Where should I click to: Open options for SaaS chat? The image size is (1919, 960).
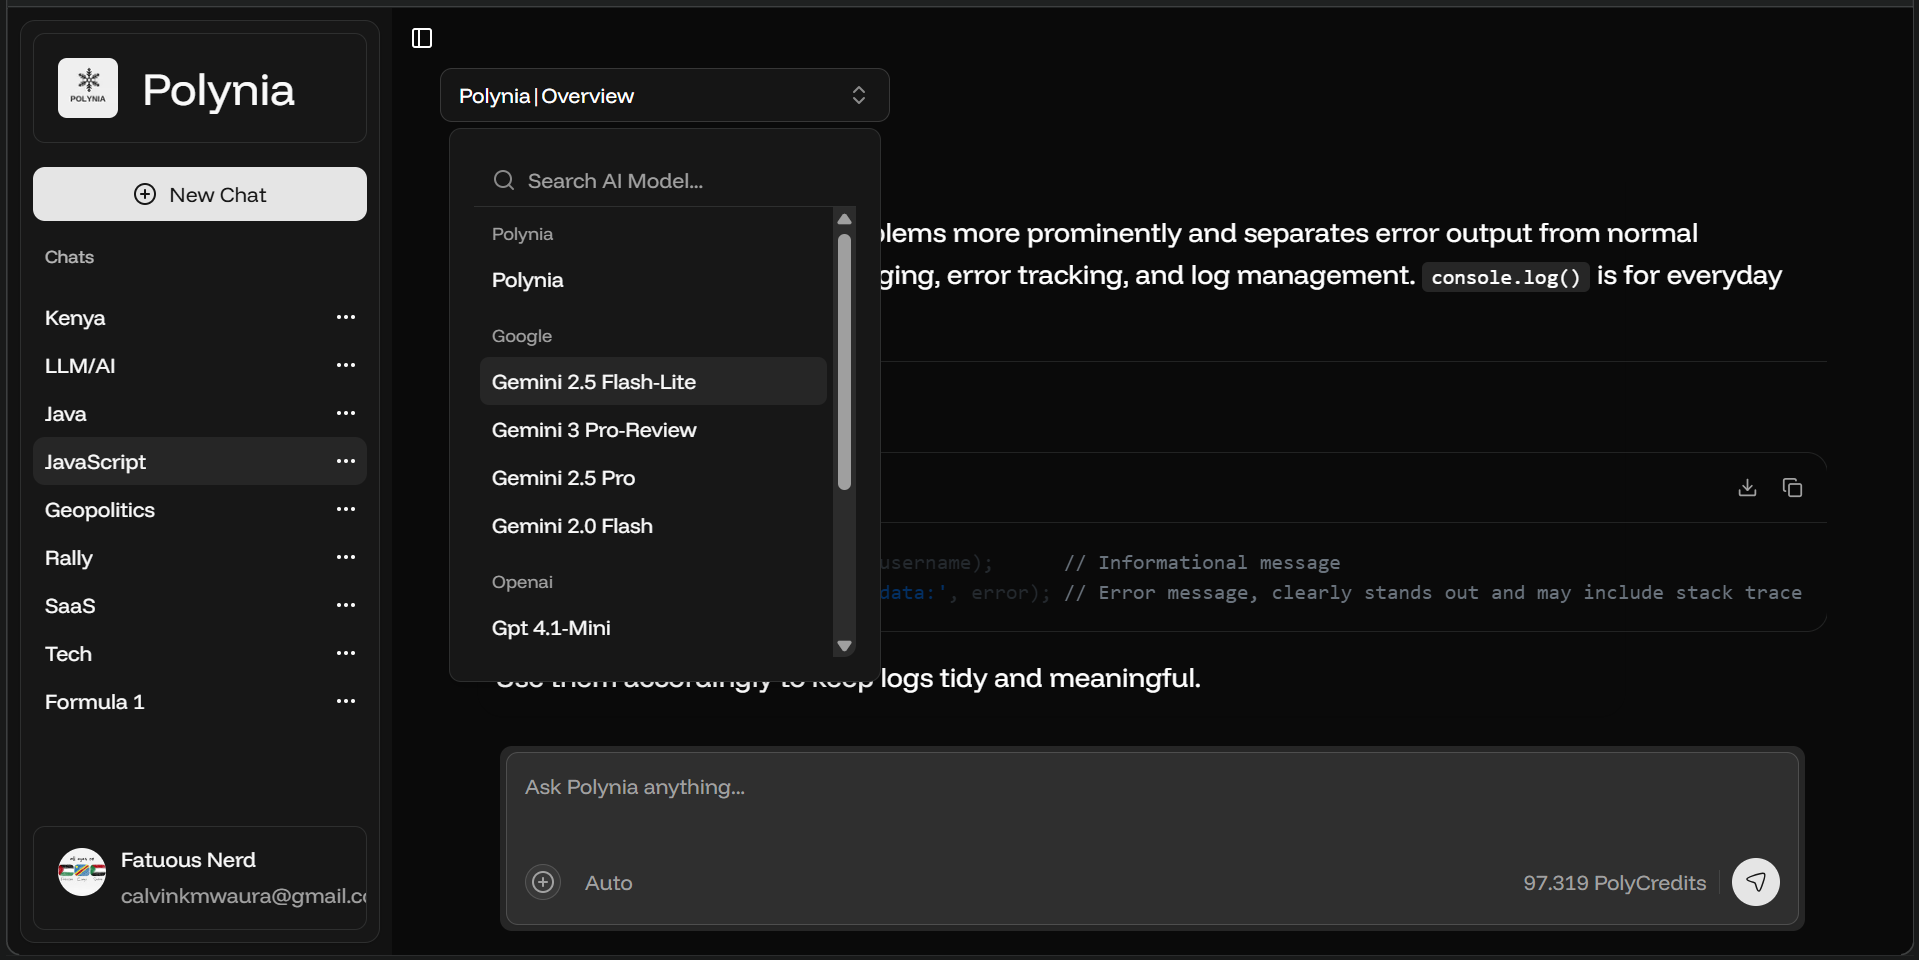(346, 605)
